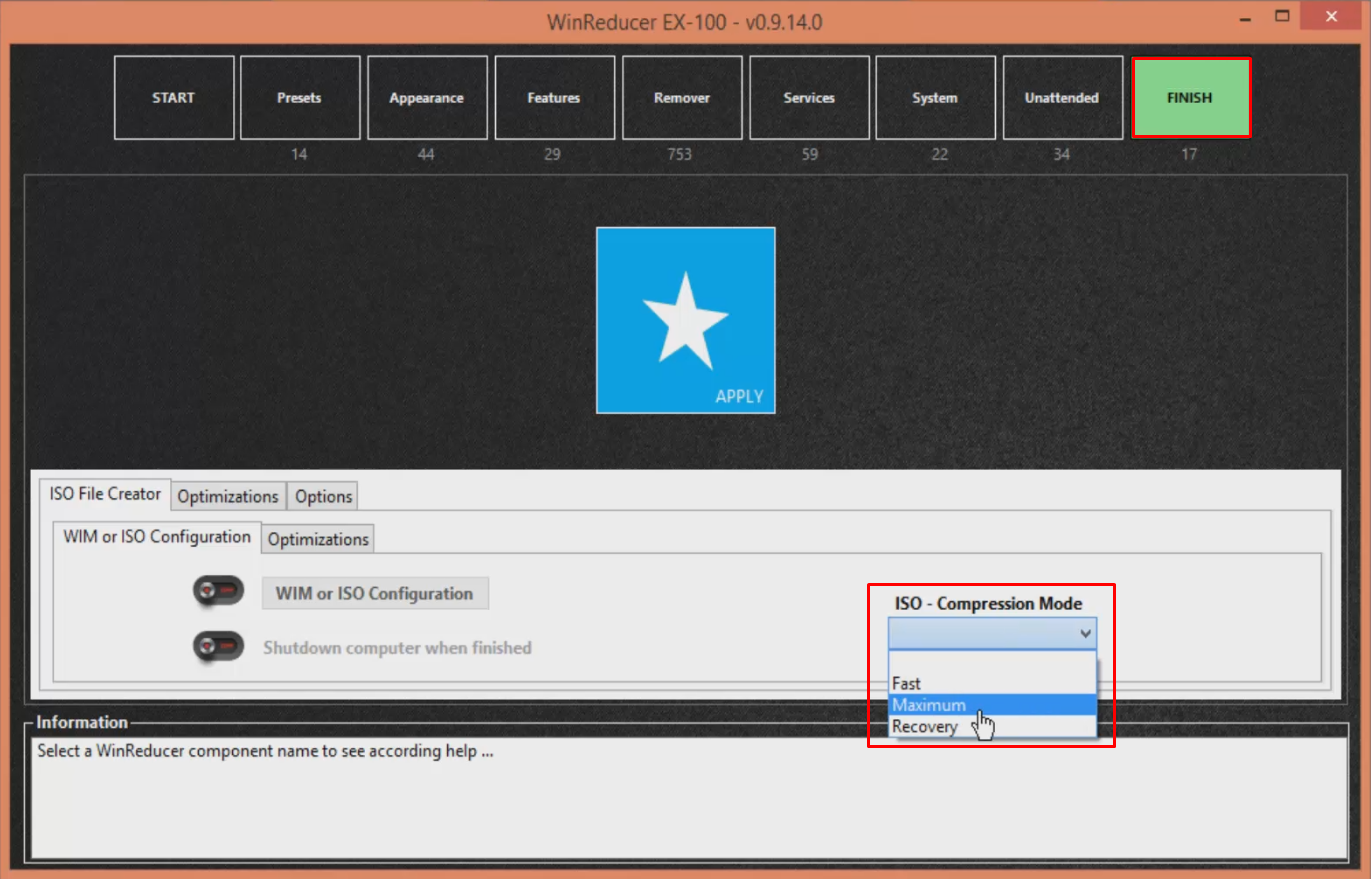Click the 17 count under FINISH
The width and height of the screenshot is (1371, 879).
[1188, 154]
